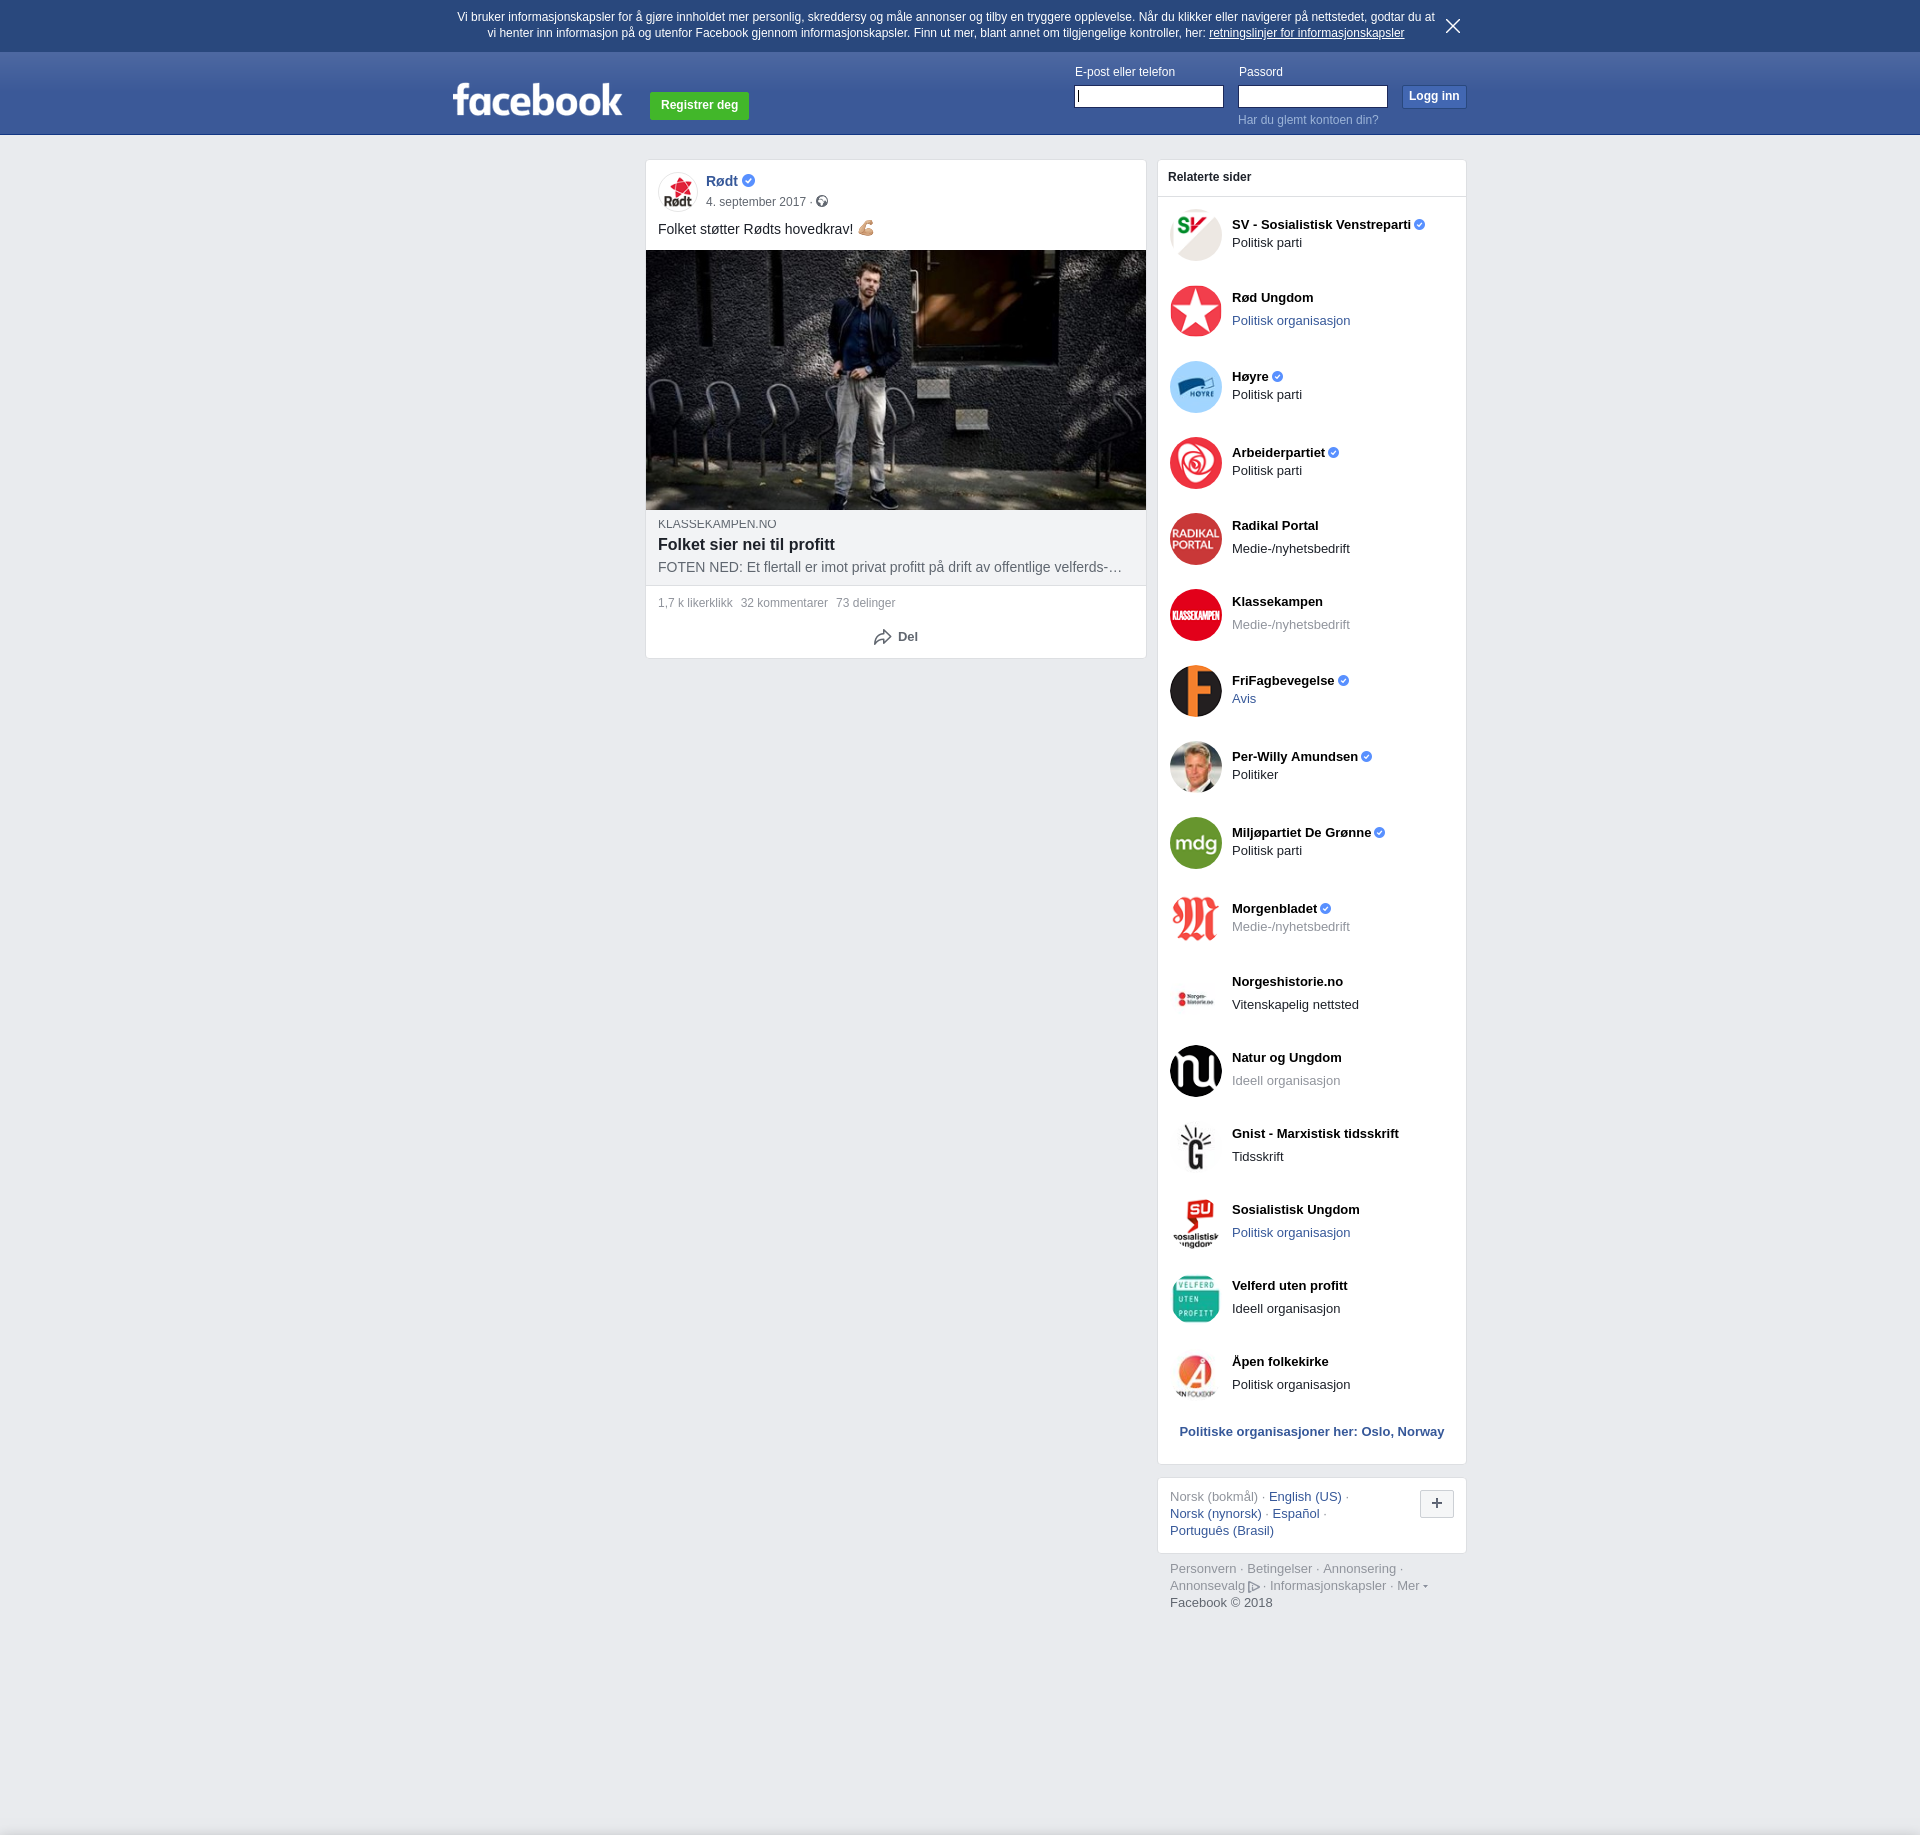Screen dimensions: 1920x1835
Task: Open the article photo thumbnail
Action: [x=896, y=380]
